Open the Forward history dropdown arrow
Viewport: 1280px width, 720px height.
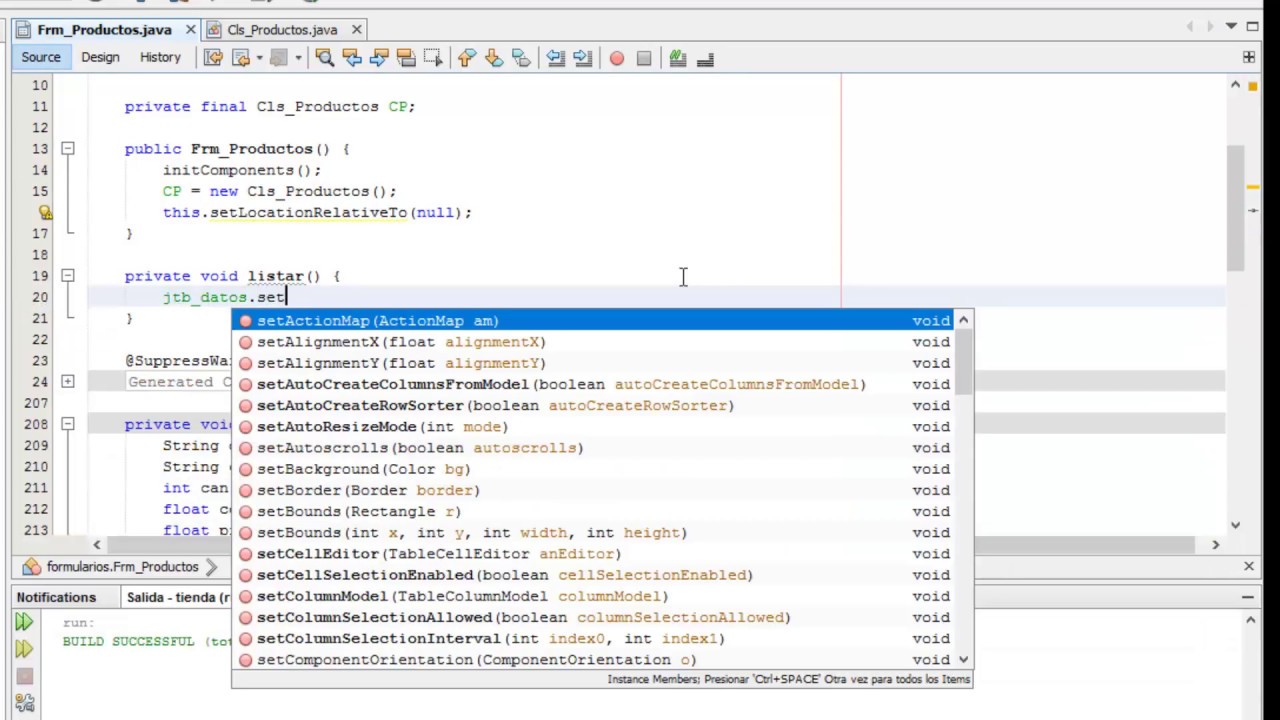coord(298,58)
